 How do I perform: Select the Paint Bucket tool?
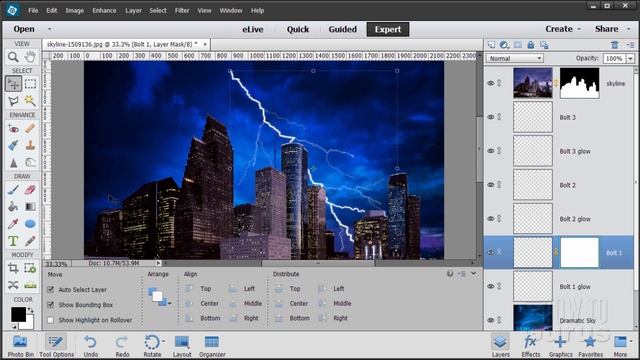pyautogui.click(x=13, y=207)
